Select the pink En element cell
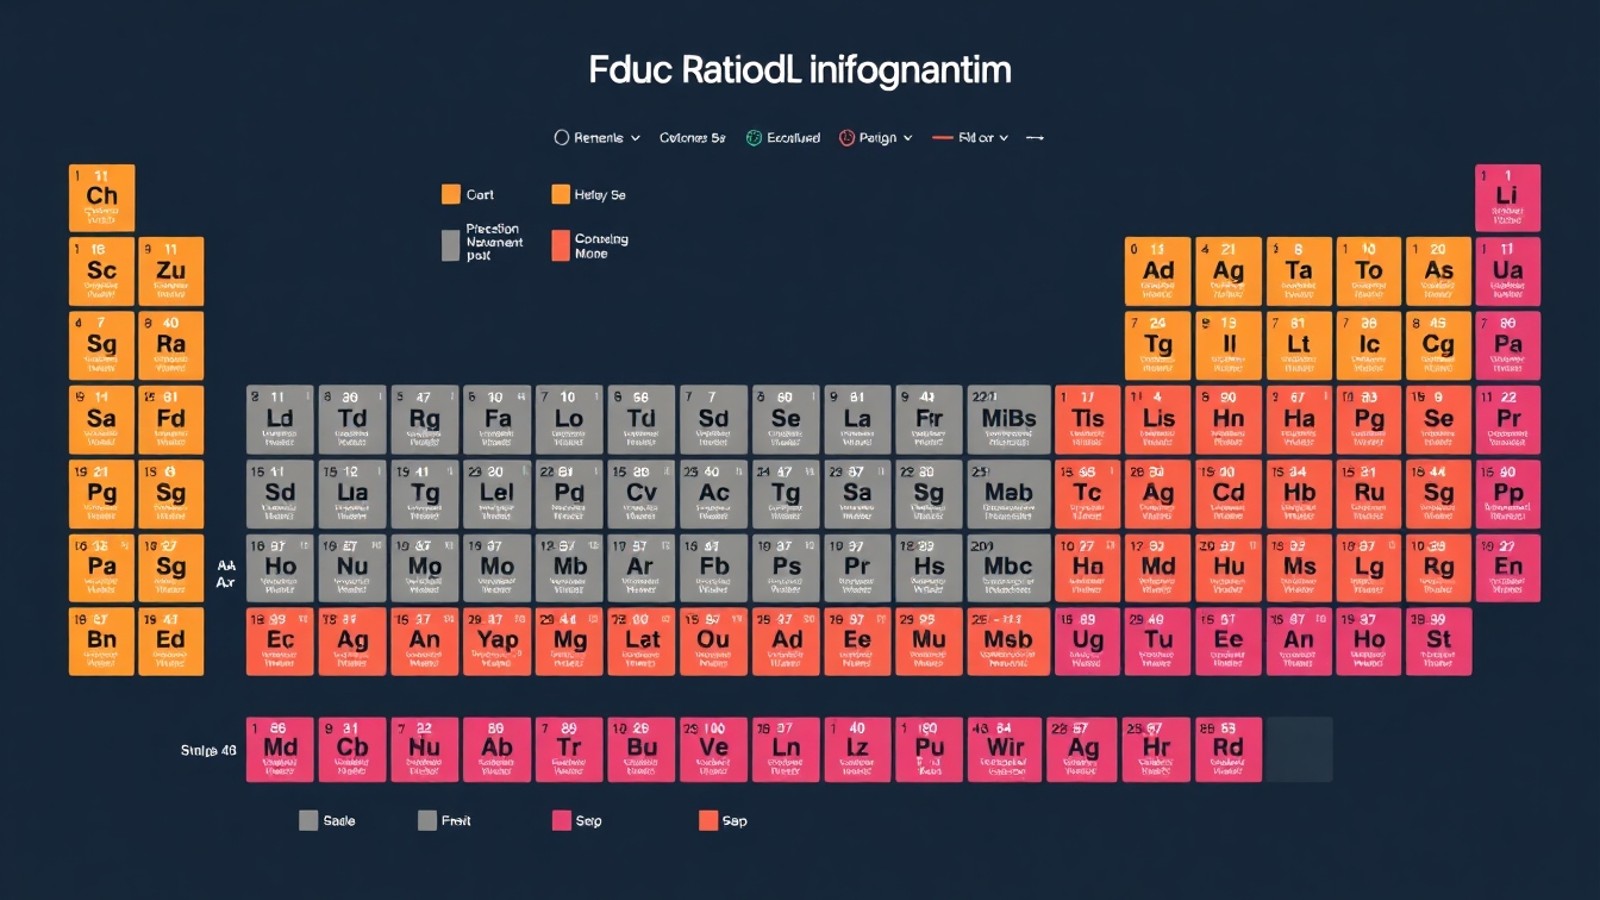This screenshot has height=900, width=1600. coord(1508,567)
